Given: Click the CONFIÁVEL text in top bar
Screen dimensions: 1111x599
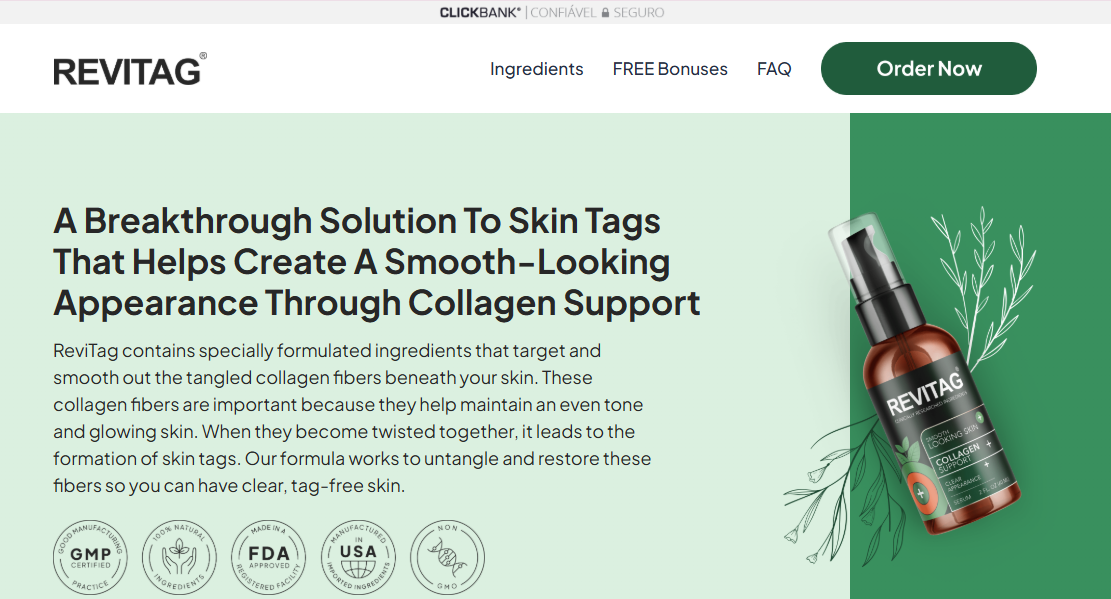Looking at the screenshot, I should click(x=563, y=12).
